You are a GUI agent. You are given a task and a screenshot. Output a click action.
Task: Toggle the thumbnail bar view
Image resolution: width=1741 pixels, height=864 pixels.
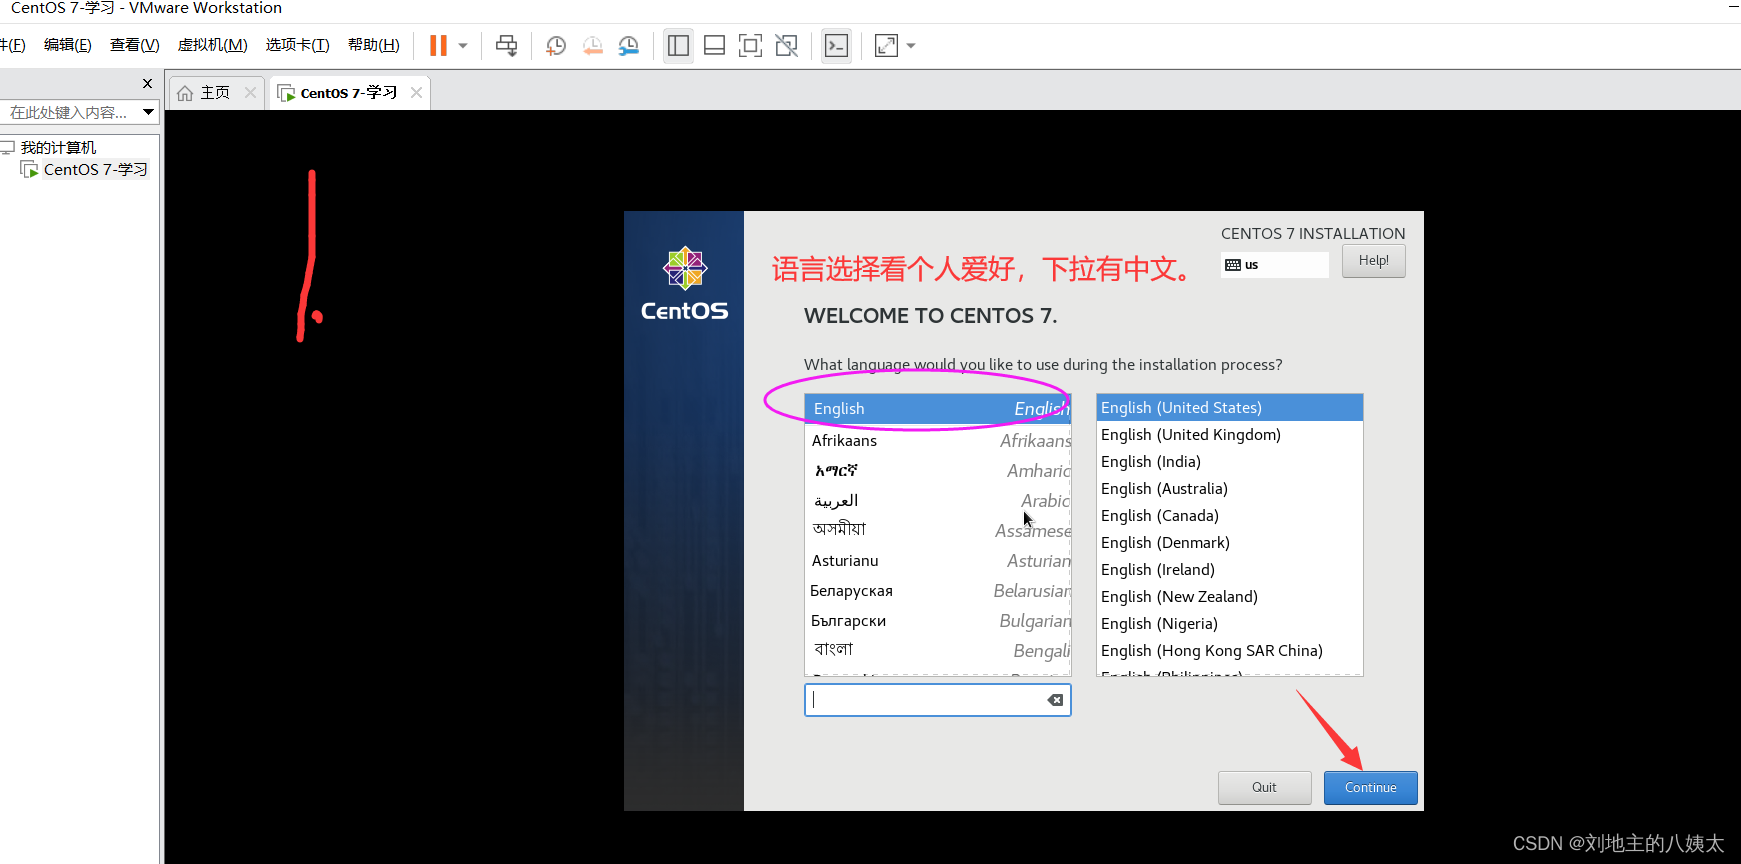click(714, 45)
